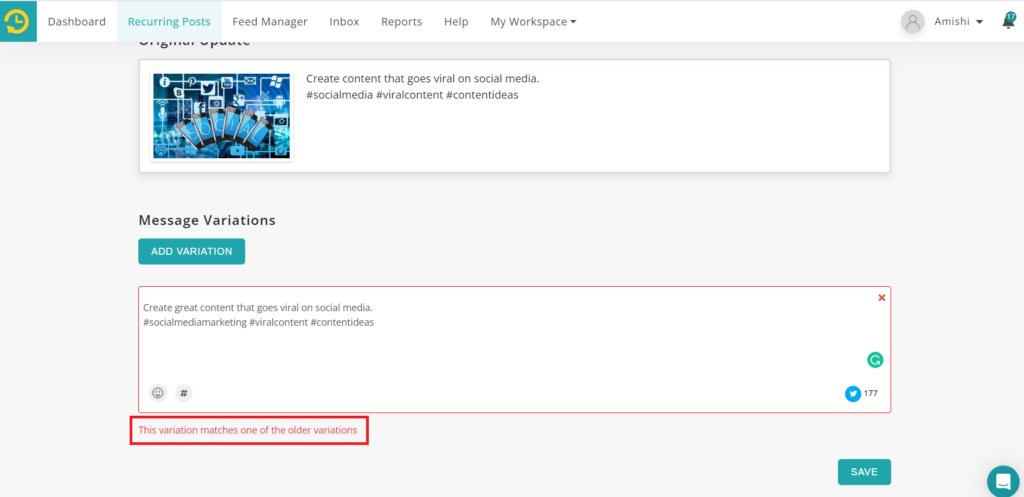Viewport: 1024px width, 497px height.
Task: Expand the Amishi account dropdown
Action: [x=959, y=22]
